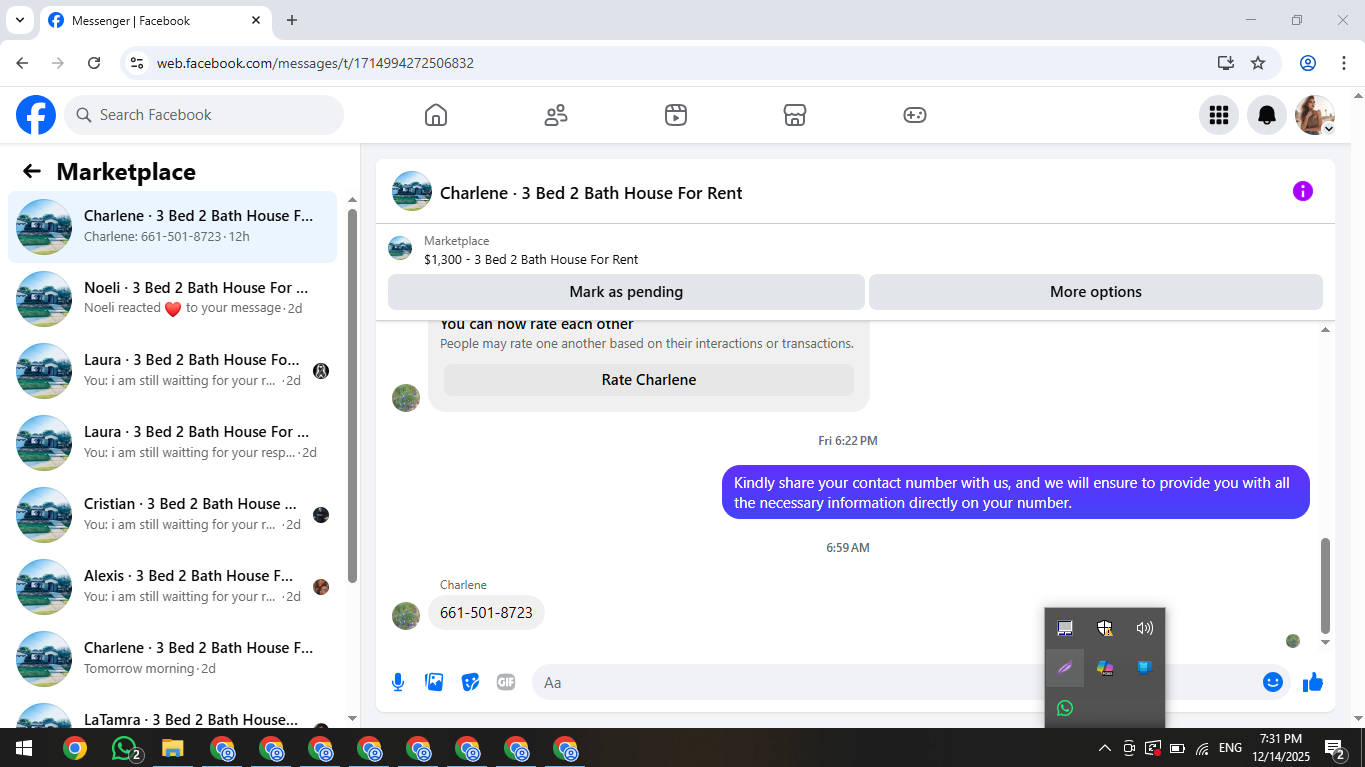The width and height of the screenshot is (1365, 767).
Task: Open Windows Security shield tray icon
Action: point(1105,628)
